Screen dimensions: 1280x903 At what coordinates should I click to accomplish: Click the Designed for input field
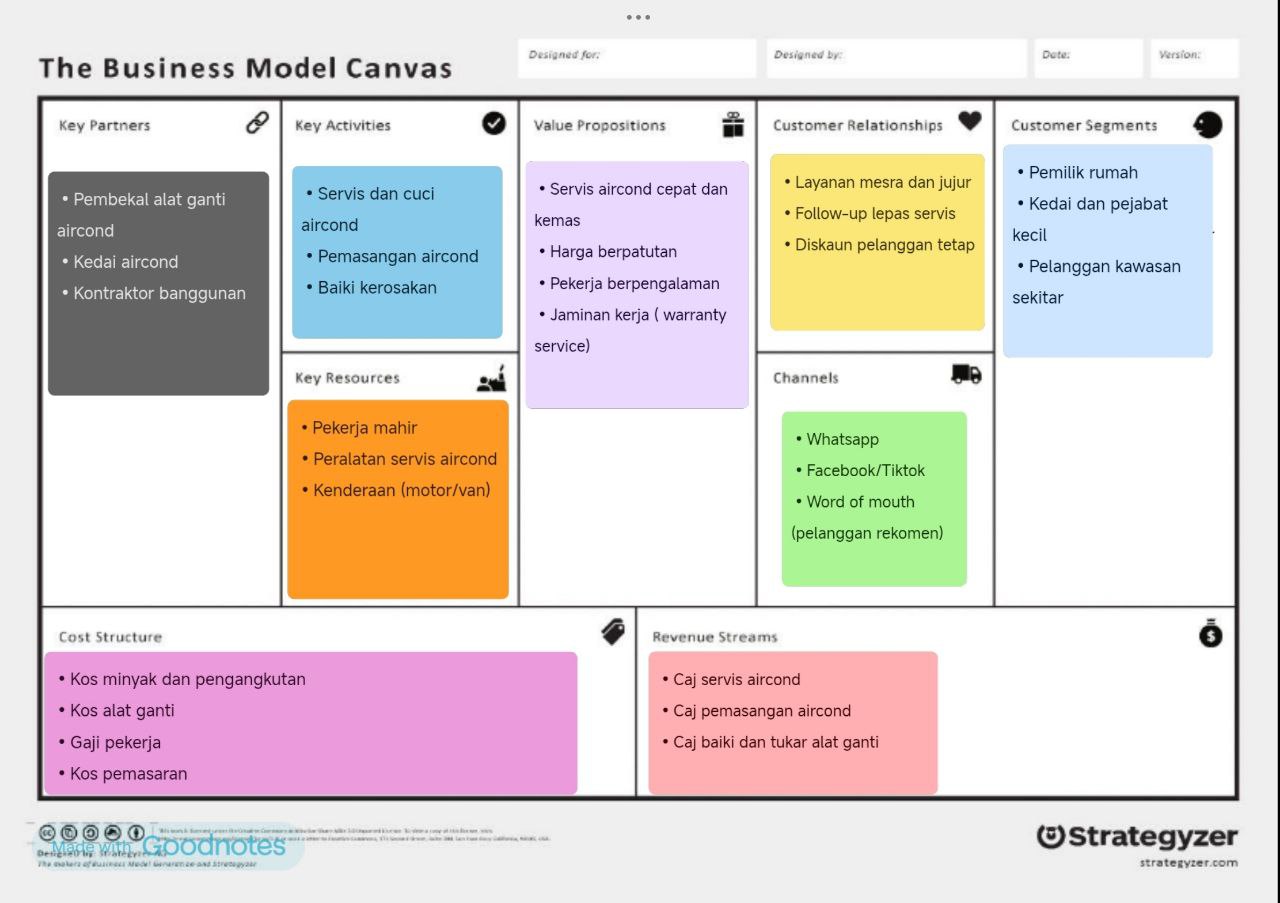(x=637, y=58)
